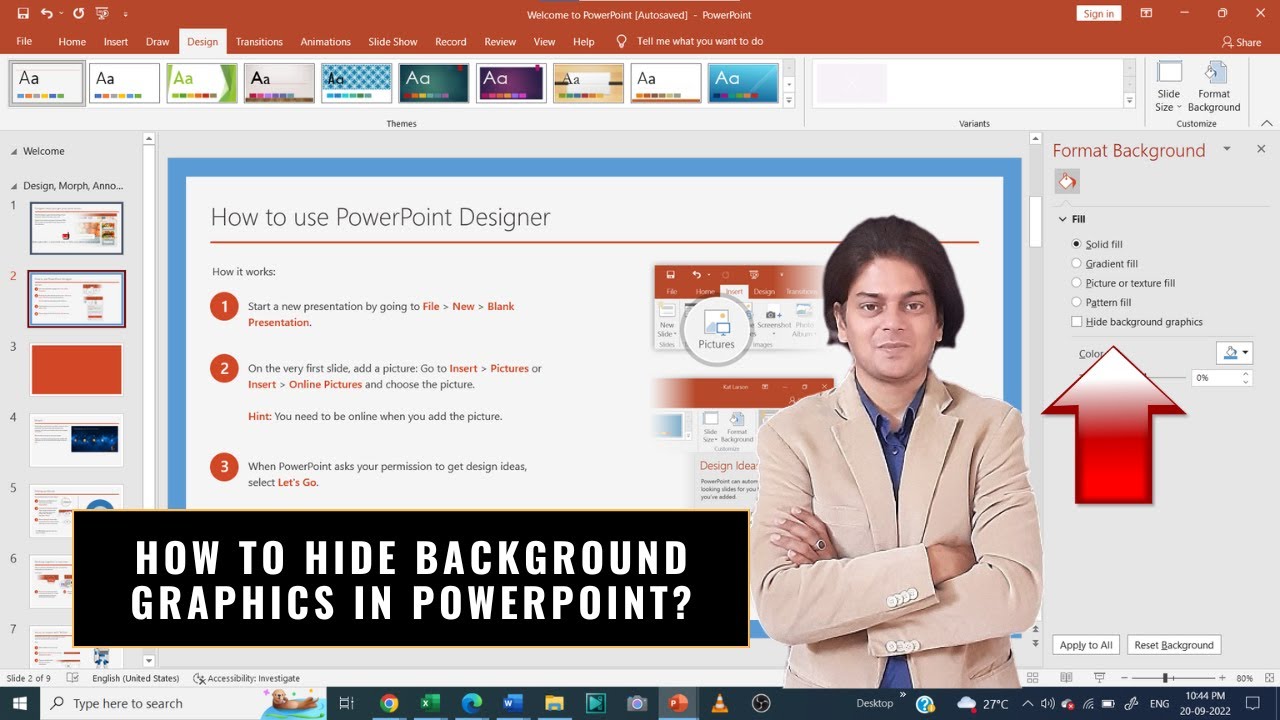Open the Draw ribbon tab
Image resolution: width=1280 pixels, height=720 pixels.
157,42
